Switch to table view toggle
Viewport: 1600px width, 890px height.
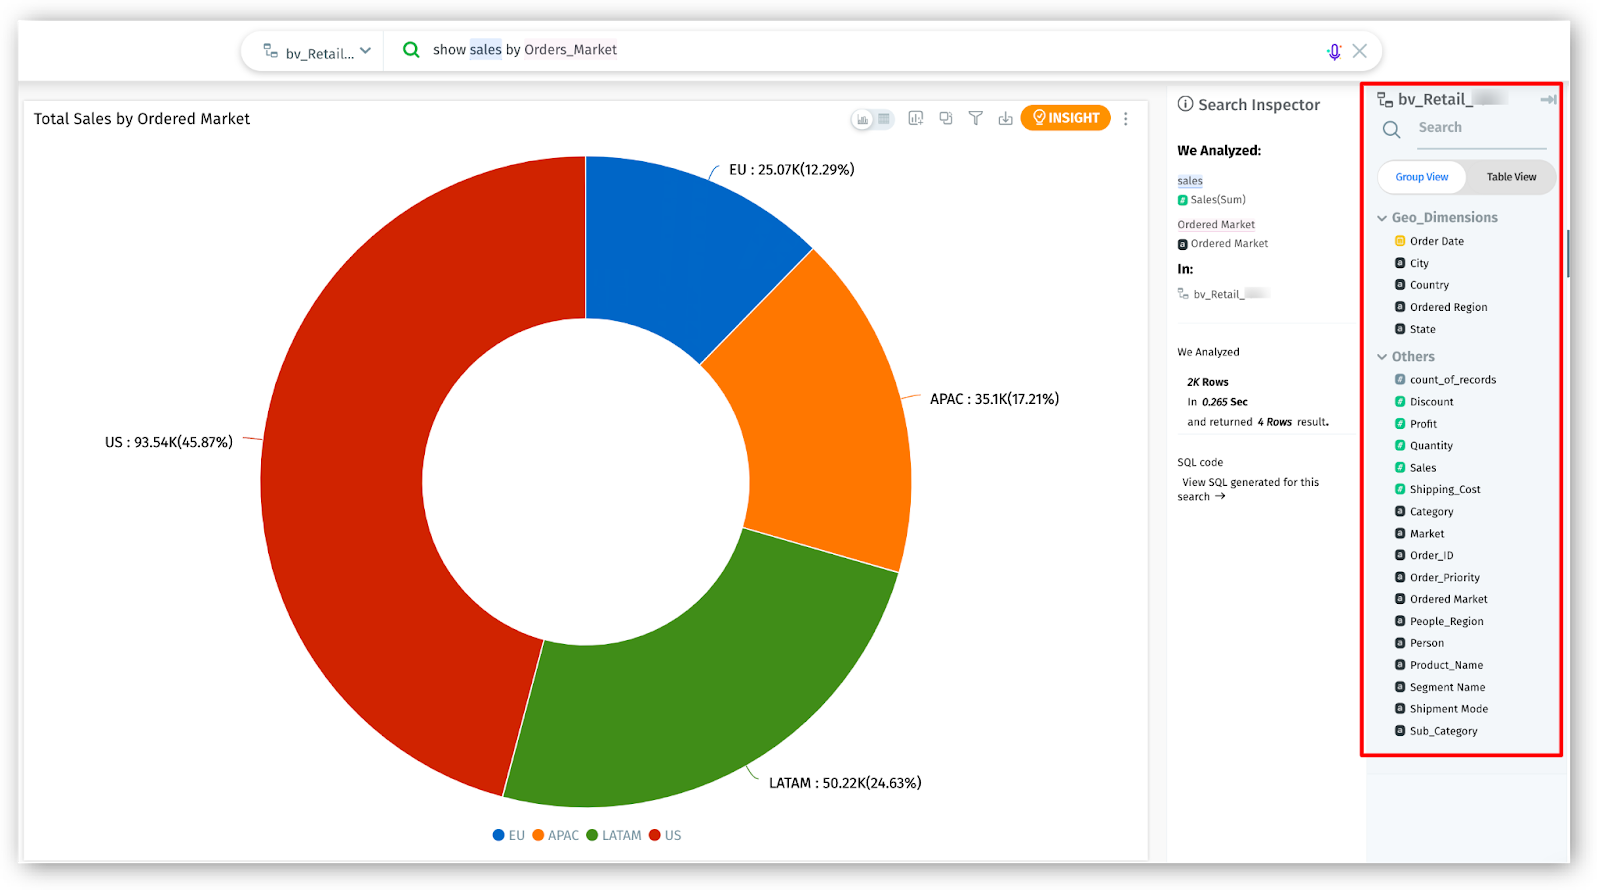click(884, 119)
